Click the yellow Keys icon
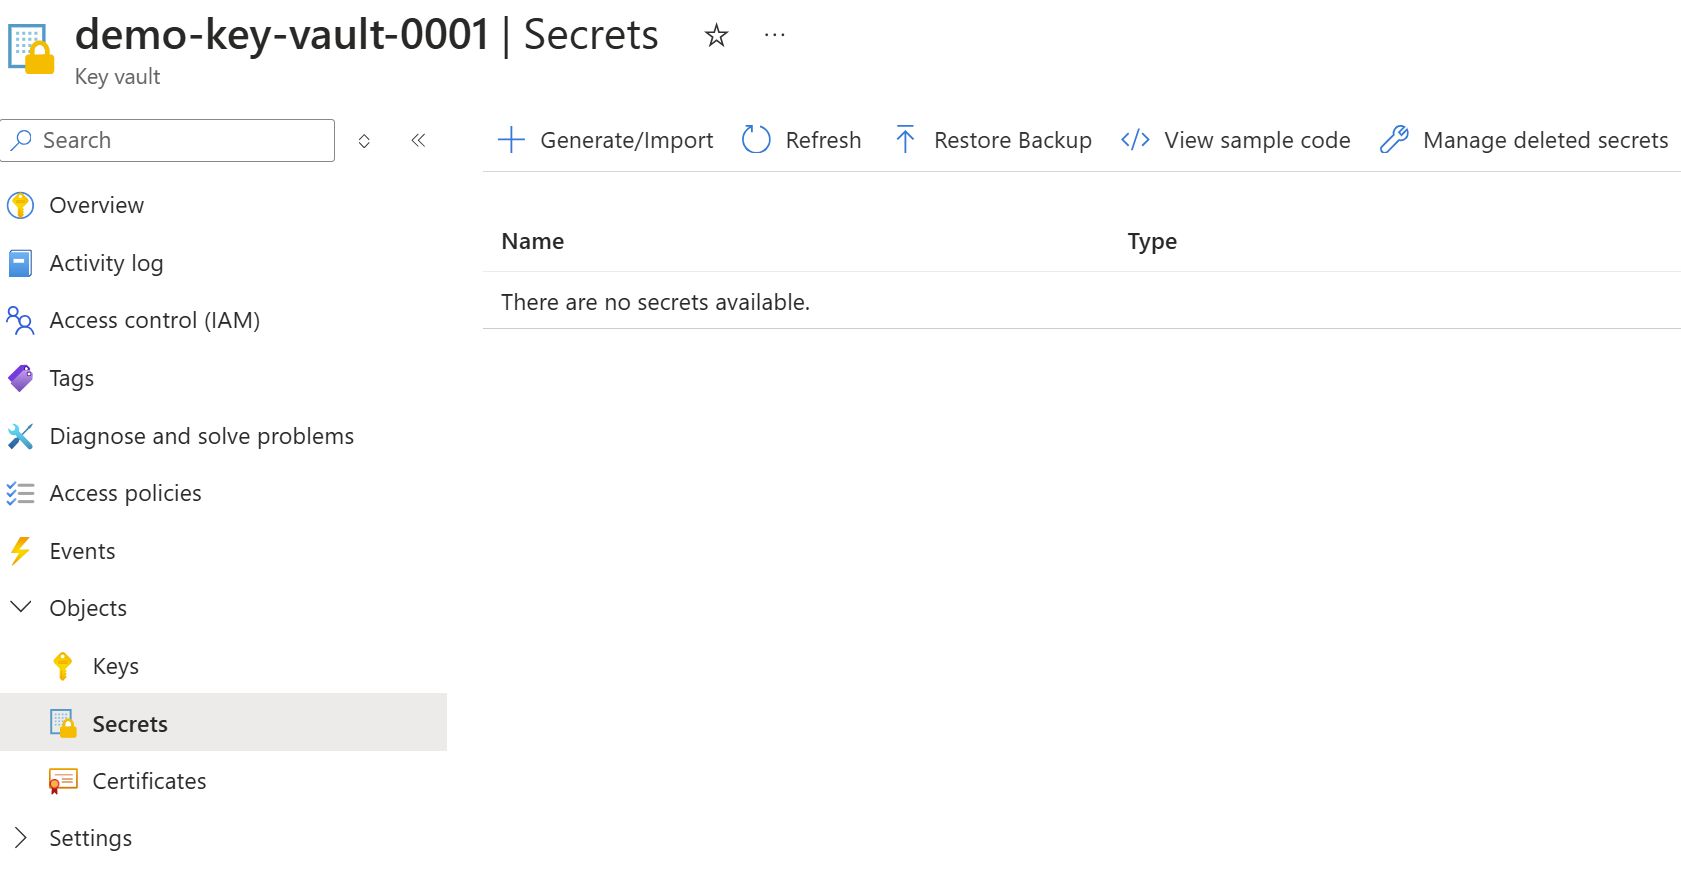 tap(63, 666)
